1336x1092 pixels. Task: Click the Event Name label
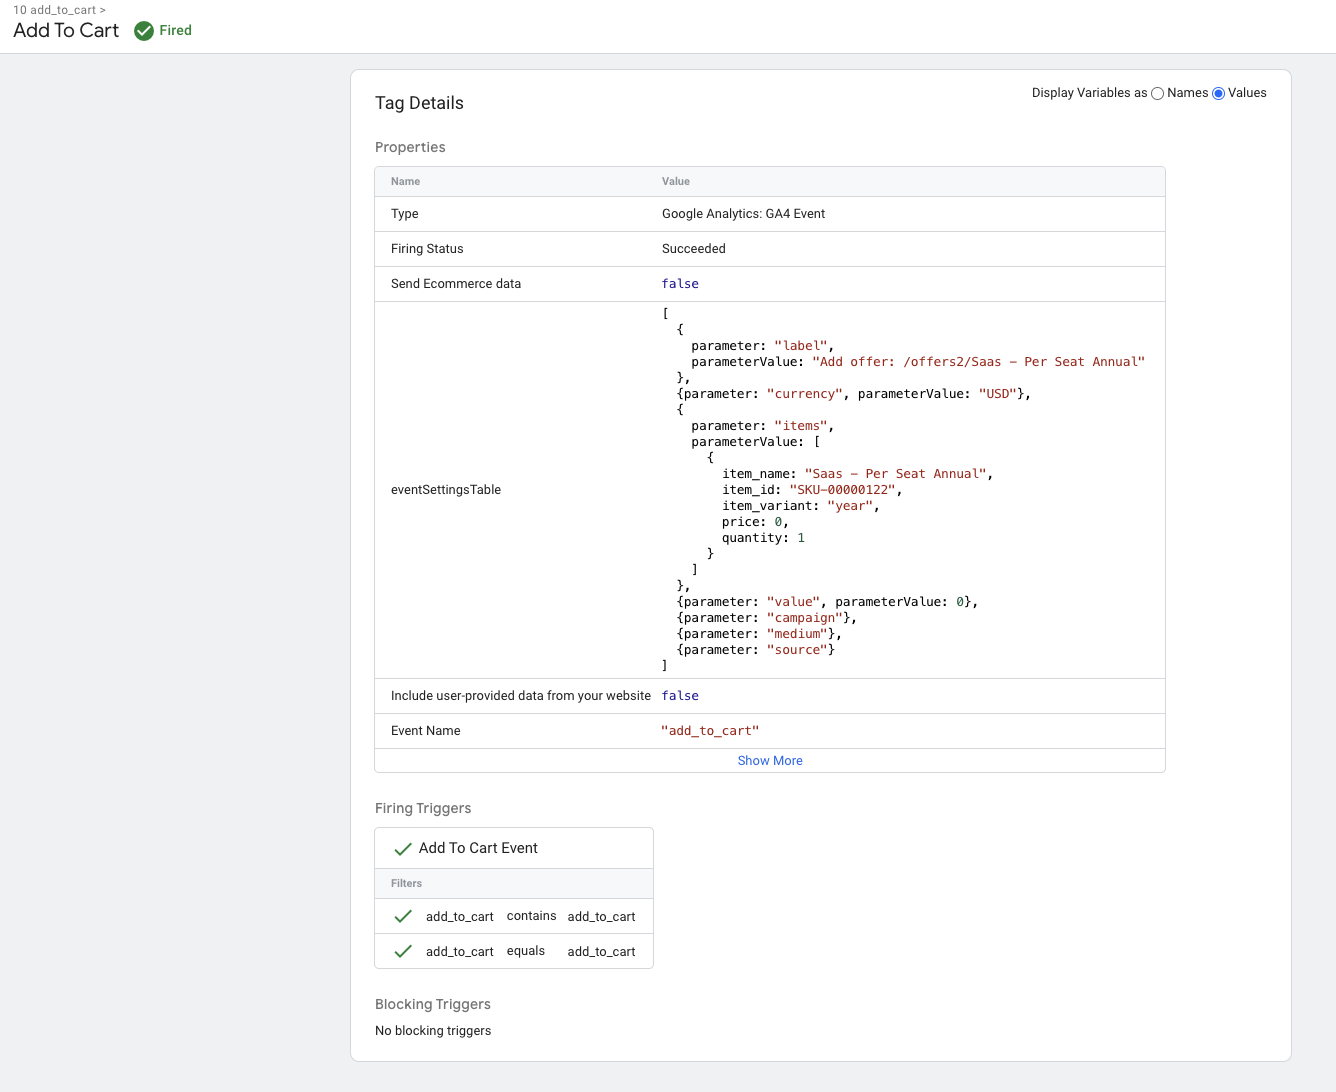(x=425, y=731)
